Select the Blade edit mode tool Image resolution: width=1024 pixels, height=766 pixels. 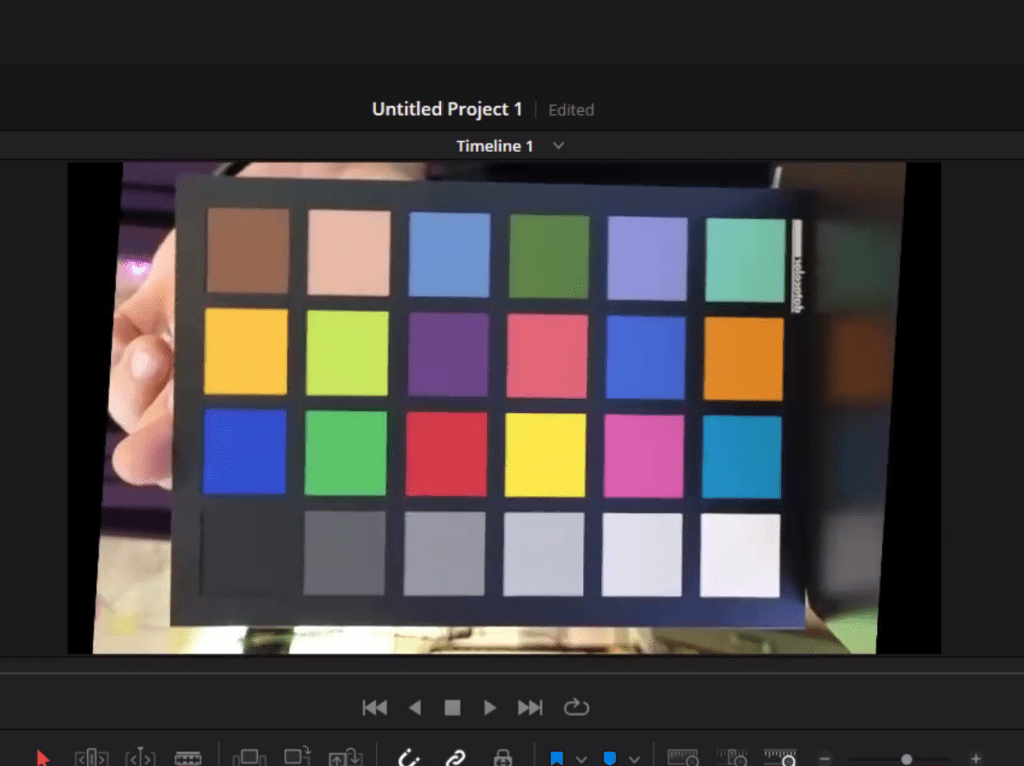(x=188, y=758)
